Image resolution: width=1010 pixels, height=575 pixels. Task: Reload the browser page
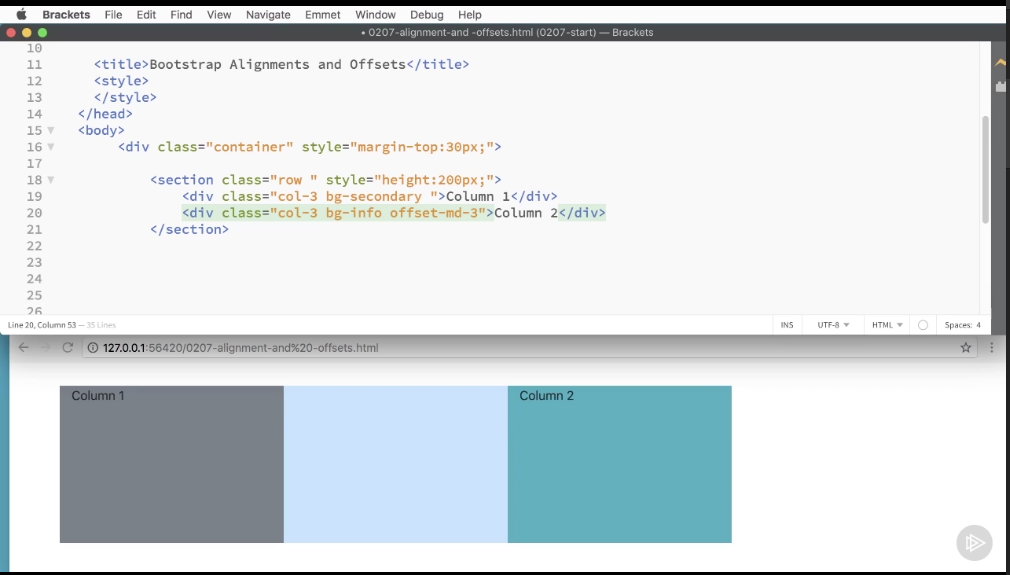67,348
